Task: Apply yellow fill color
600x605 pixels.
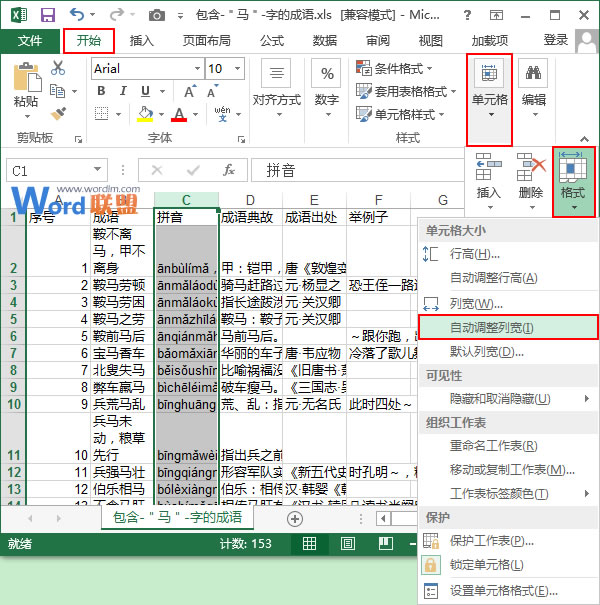Action: coord(145,114)
